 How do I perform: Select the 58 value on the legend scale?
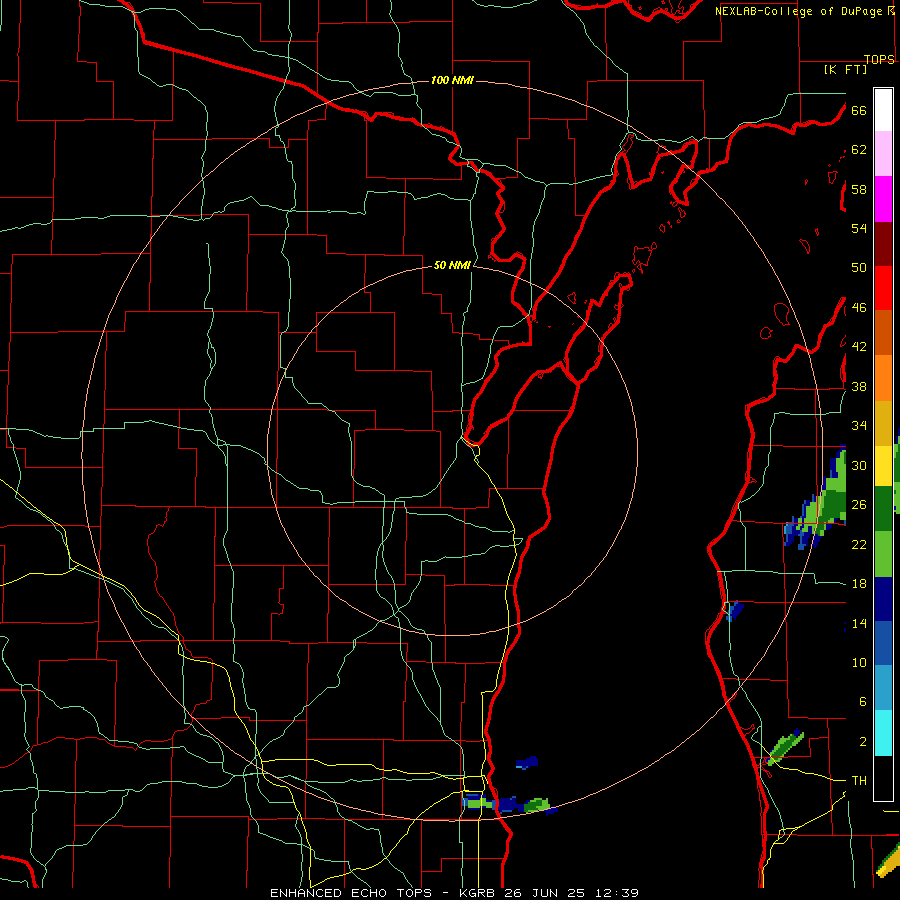tap(859, 189)
